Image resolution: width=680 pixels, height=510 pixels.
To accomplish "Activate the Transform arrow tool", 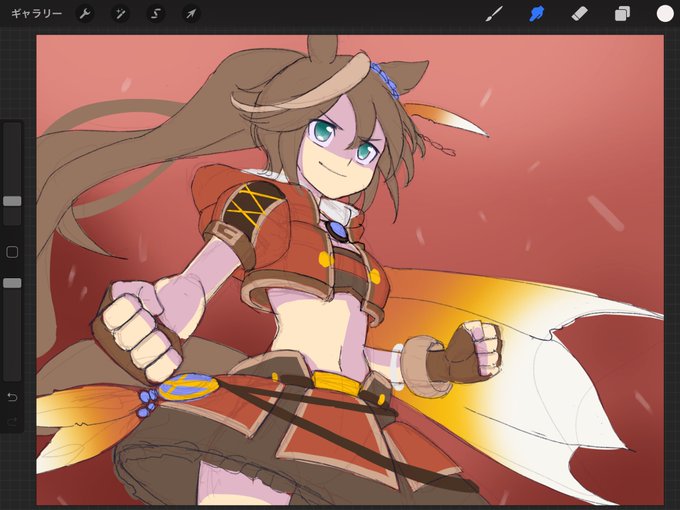I will pyautogui.click(x=191, y=14).
